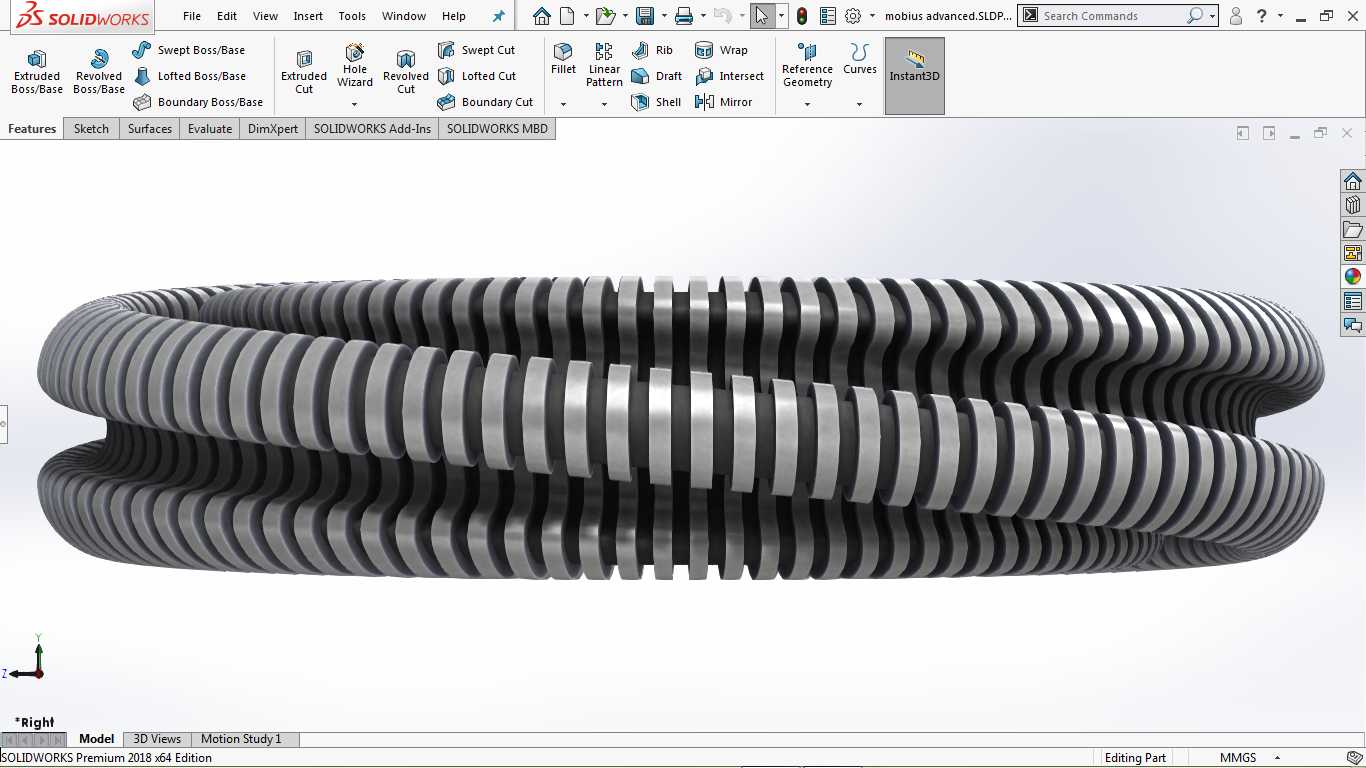Open the Insert menu
The height and width of the screenshot is (768, 1366).
pyautogui.click(x=308, y=16)
